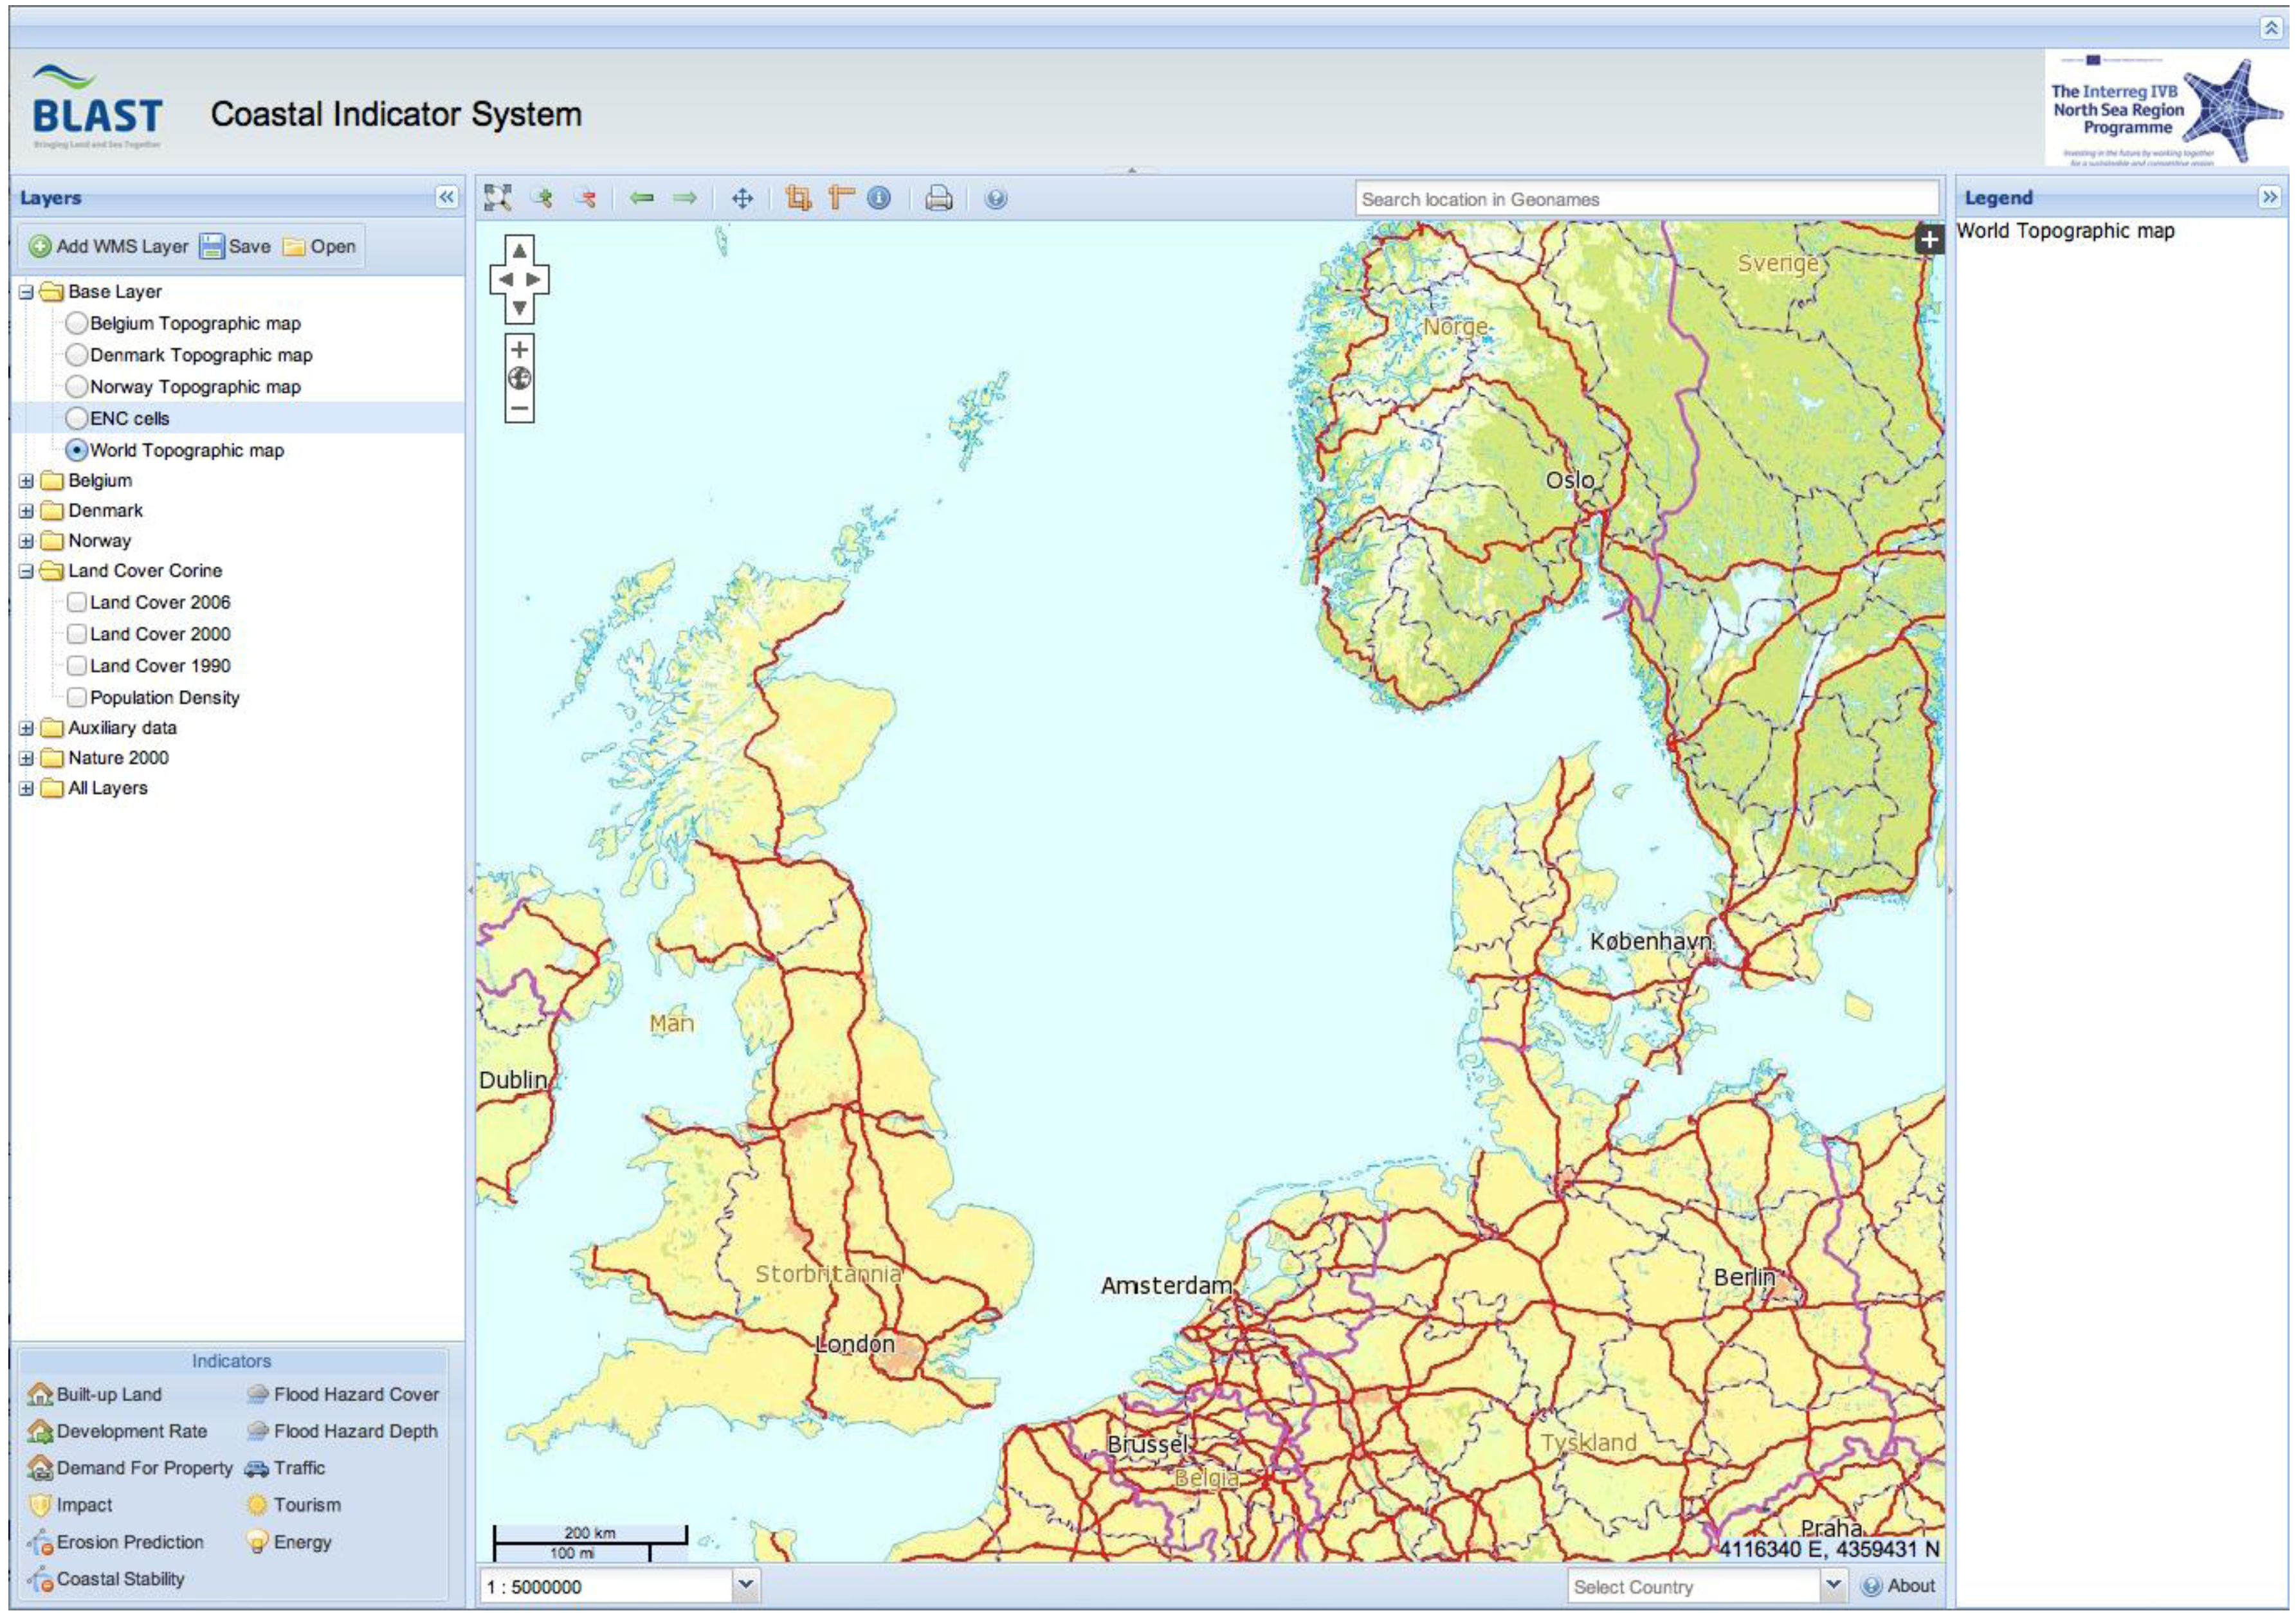Click the blue feature info icon

coord(879,198)
